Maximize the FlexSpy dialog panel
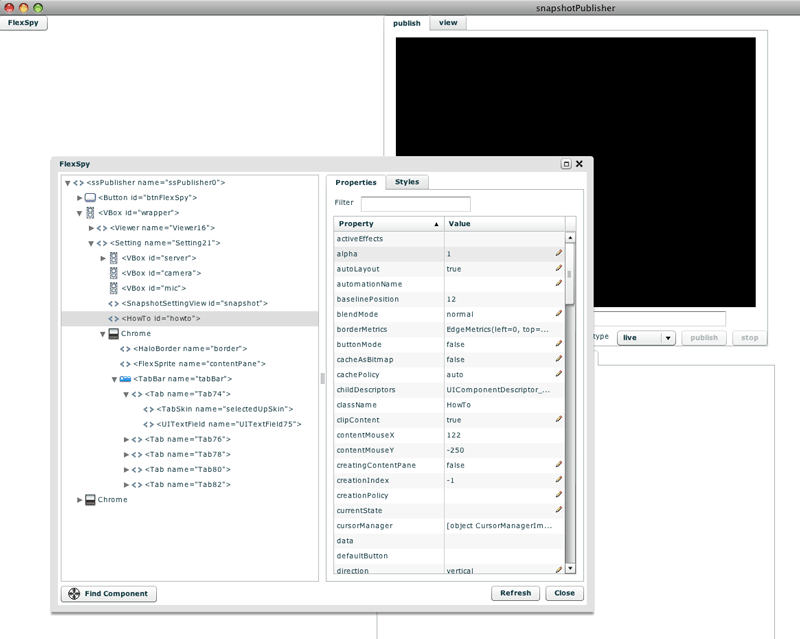This screenshot has height=639, width=800. click(x=566, y=164)
